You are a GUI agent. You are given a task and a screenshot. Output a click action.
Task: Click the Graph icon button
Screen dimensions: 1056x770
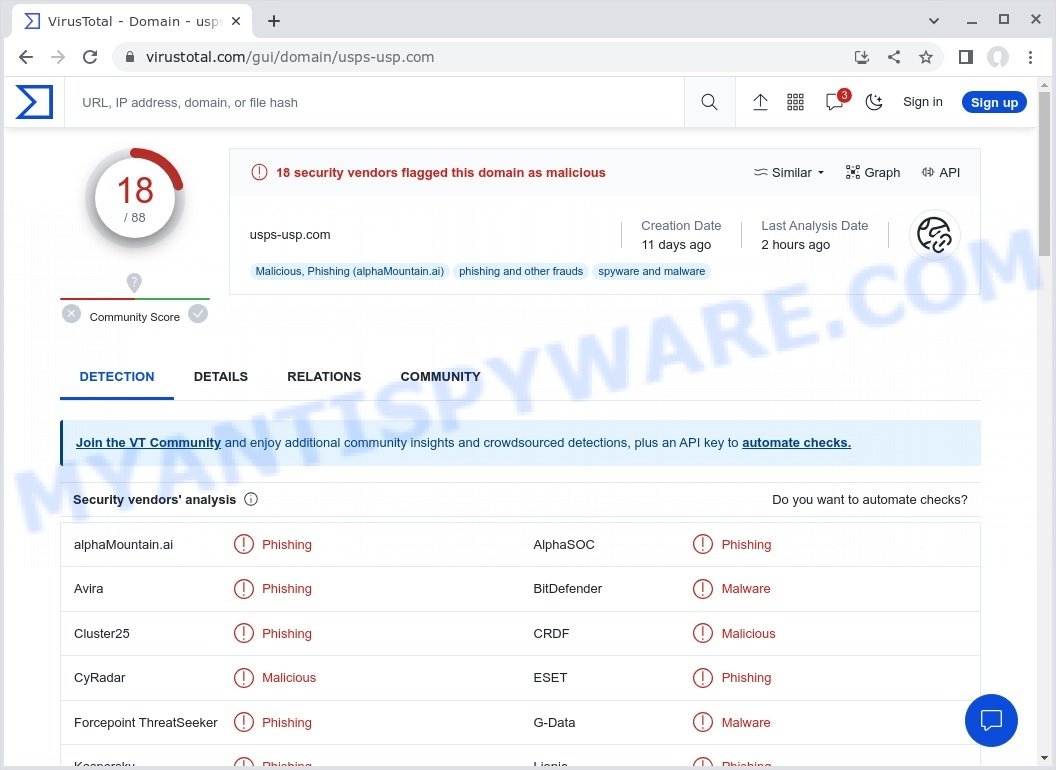click(x=873, y=172)
